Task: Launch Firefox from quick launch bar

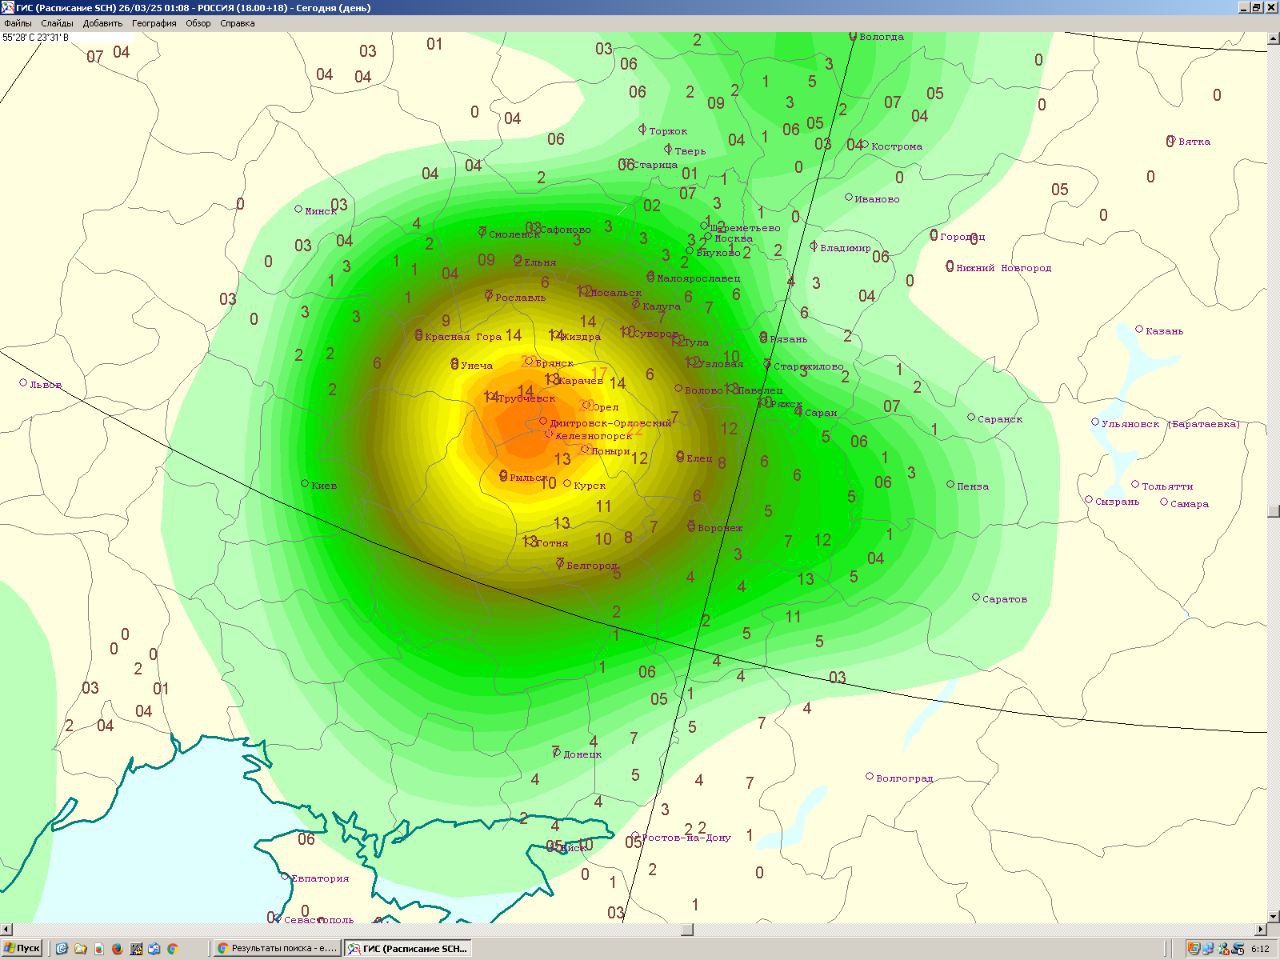Action: click(117, 948)
